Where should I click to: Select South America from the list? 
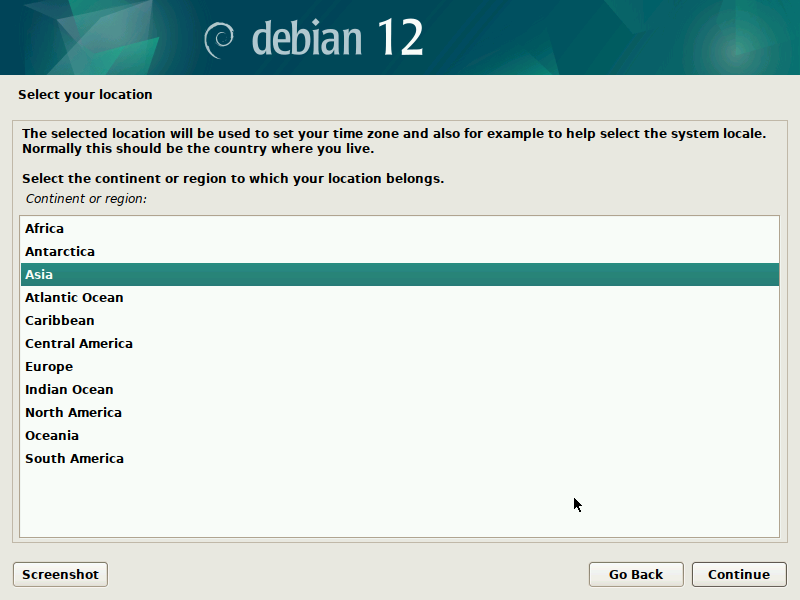[x=74, y=458]
